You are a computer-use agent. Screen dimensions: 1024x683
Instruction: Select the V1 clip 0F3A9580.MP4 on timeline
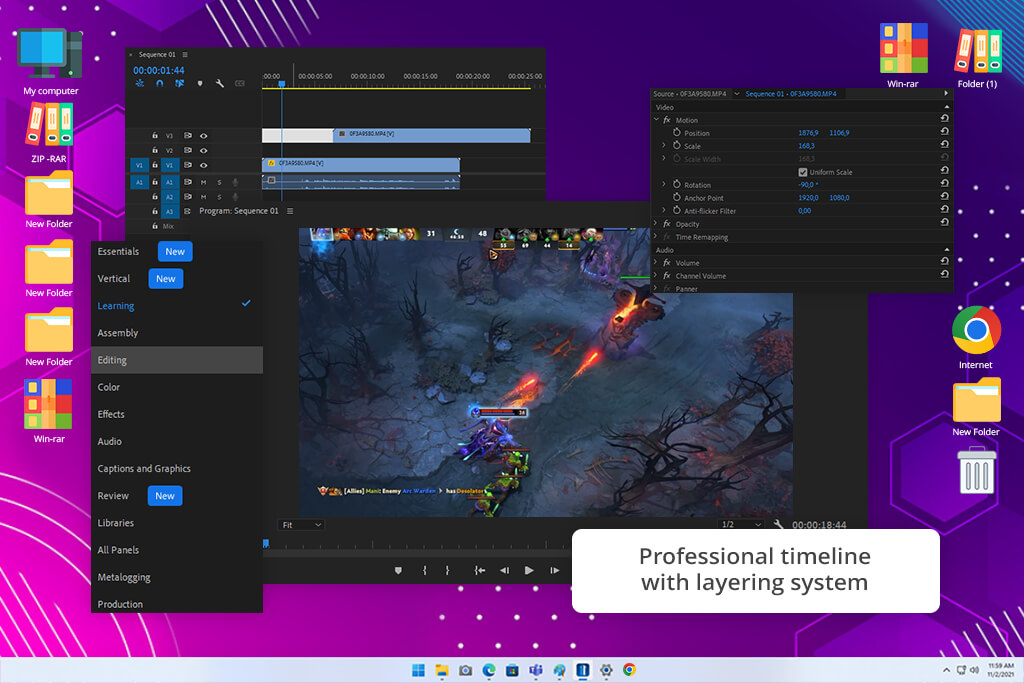pos(360,164)
